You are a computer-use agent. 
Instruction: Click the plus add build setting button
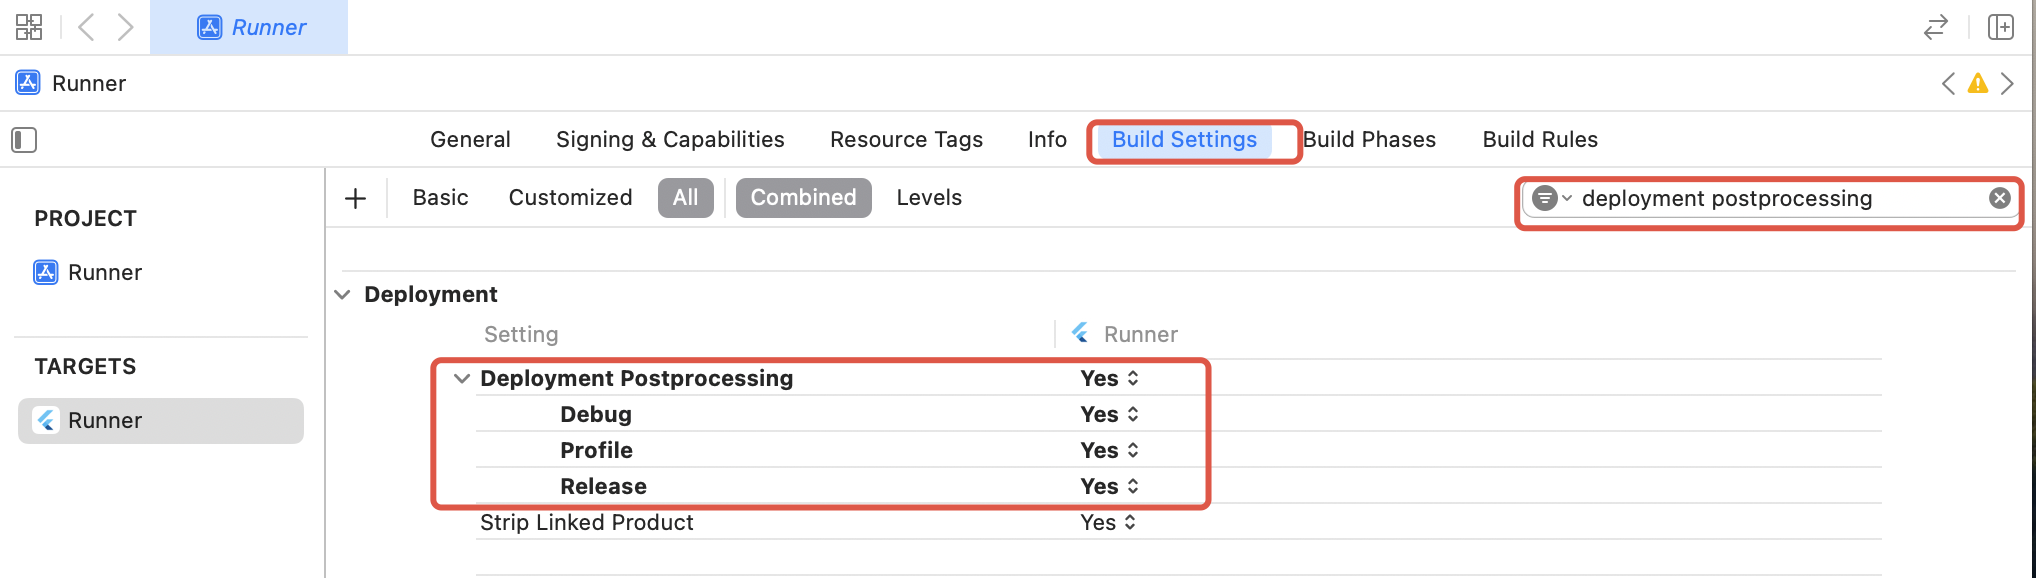tap(355, 198)
